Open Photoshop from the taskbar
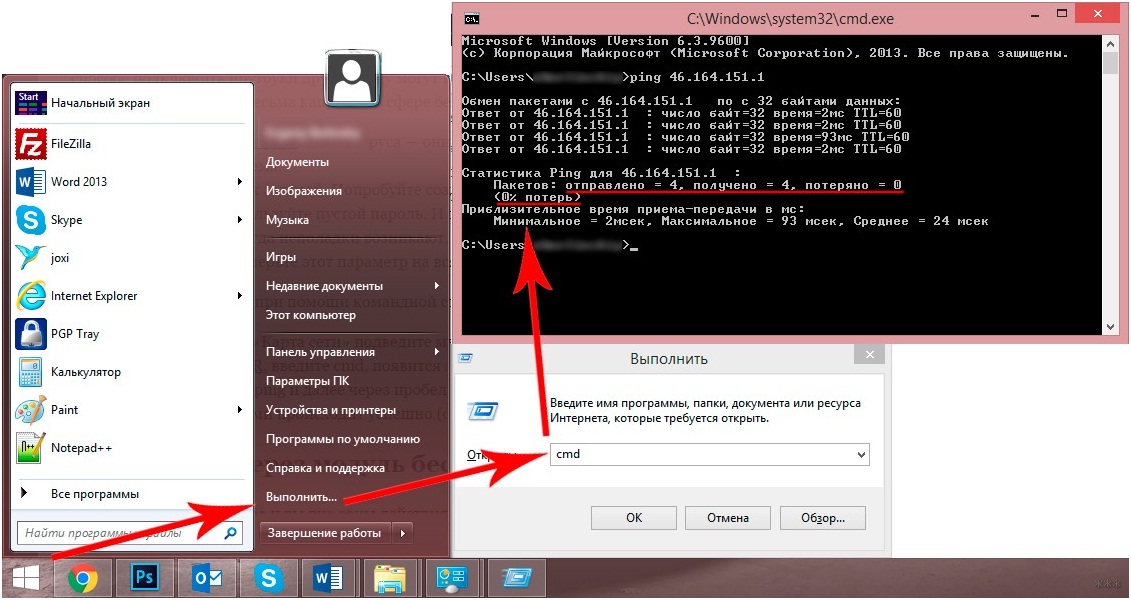1131x600 pixels. click(x=146, y=578)
